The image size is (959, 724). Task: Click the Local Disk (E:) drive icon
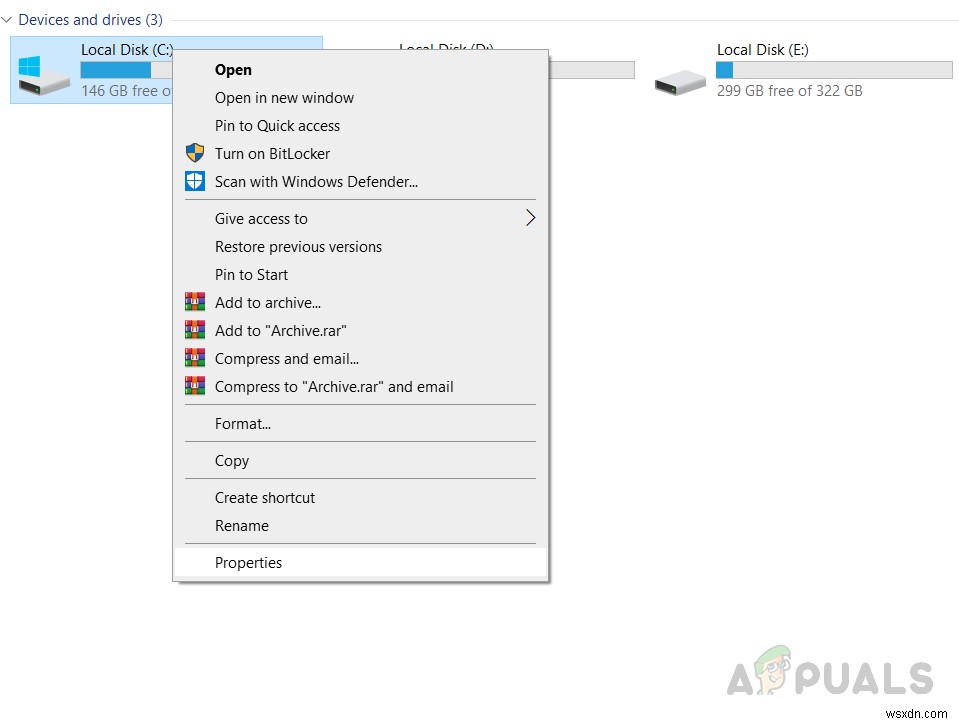point(680,83)
